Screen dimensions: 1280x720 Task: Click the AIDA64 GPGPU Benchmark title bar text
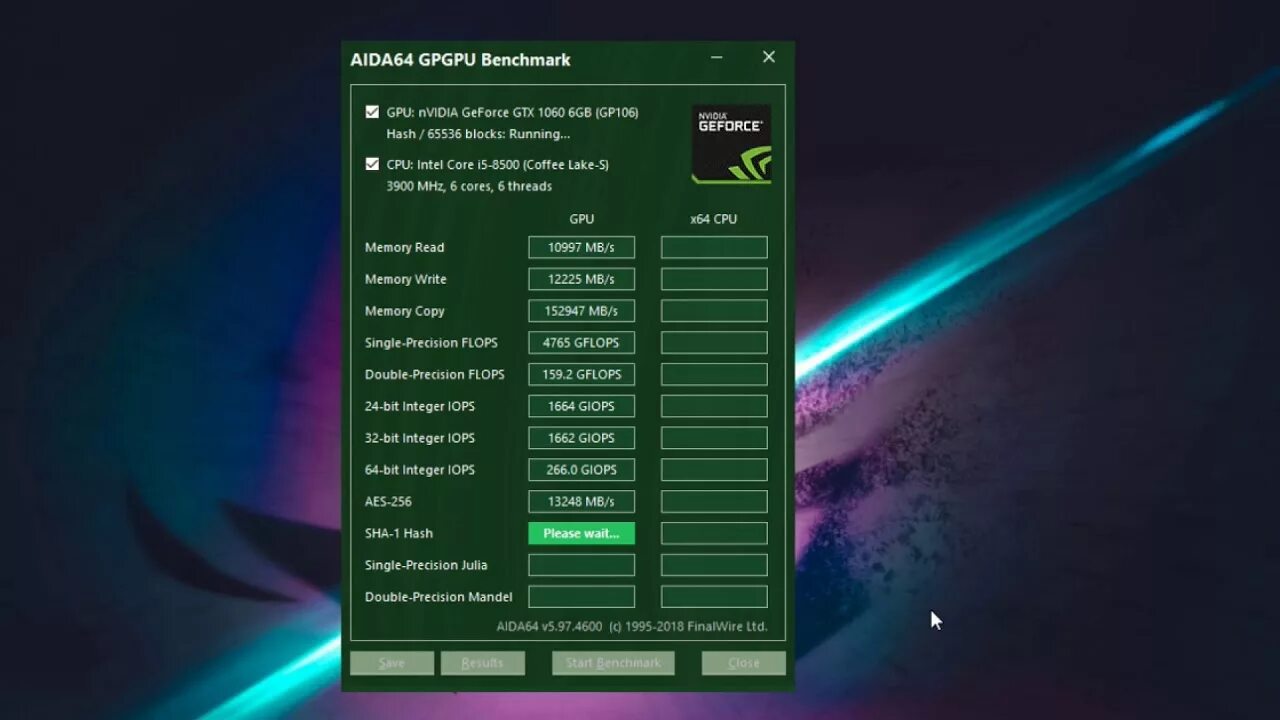[460, 59]
